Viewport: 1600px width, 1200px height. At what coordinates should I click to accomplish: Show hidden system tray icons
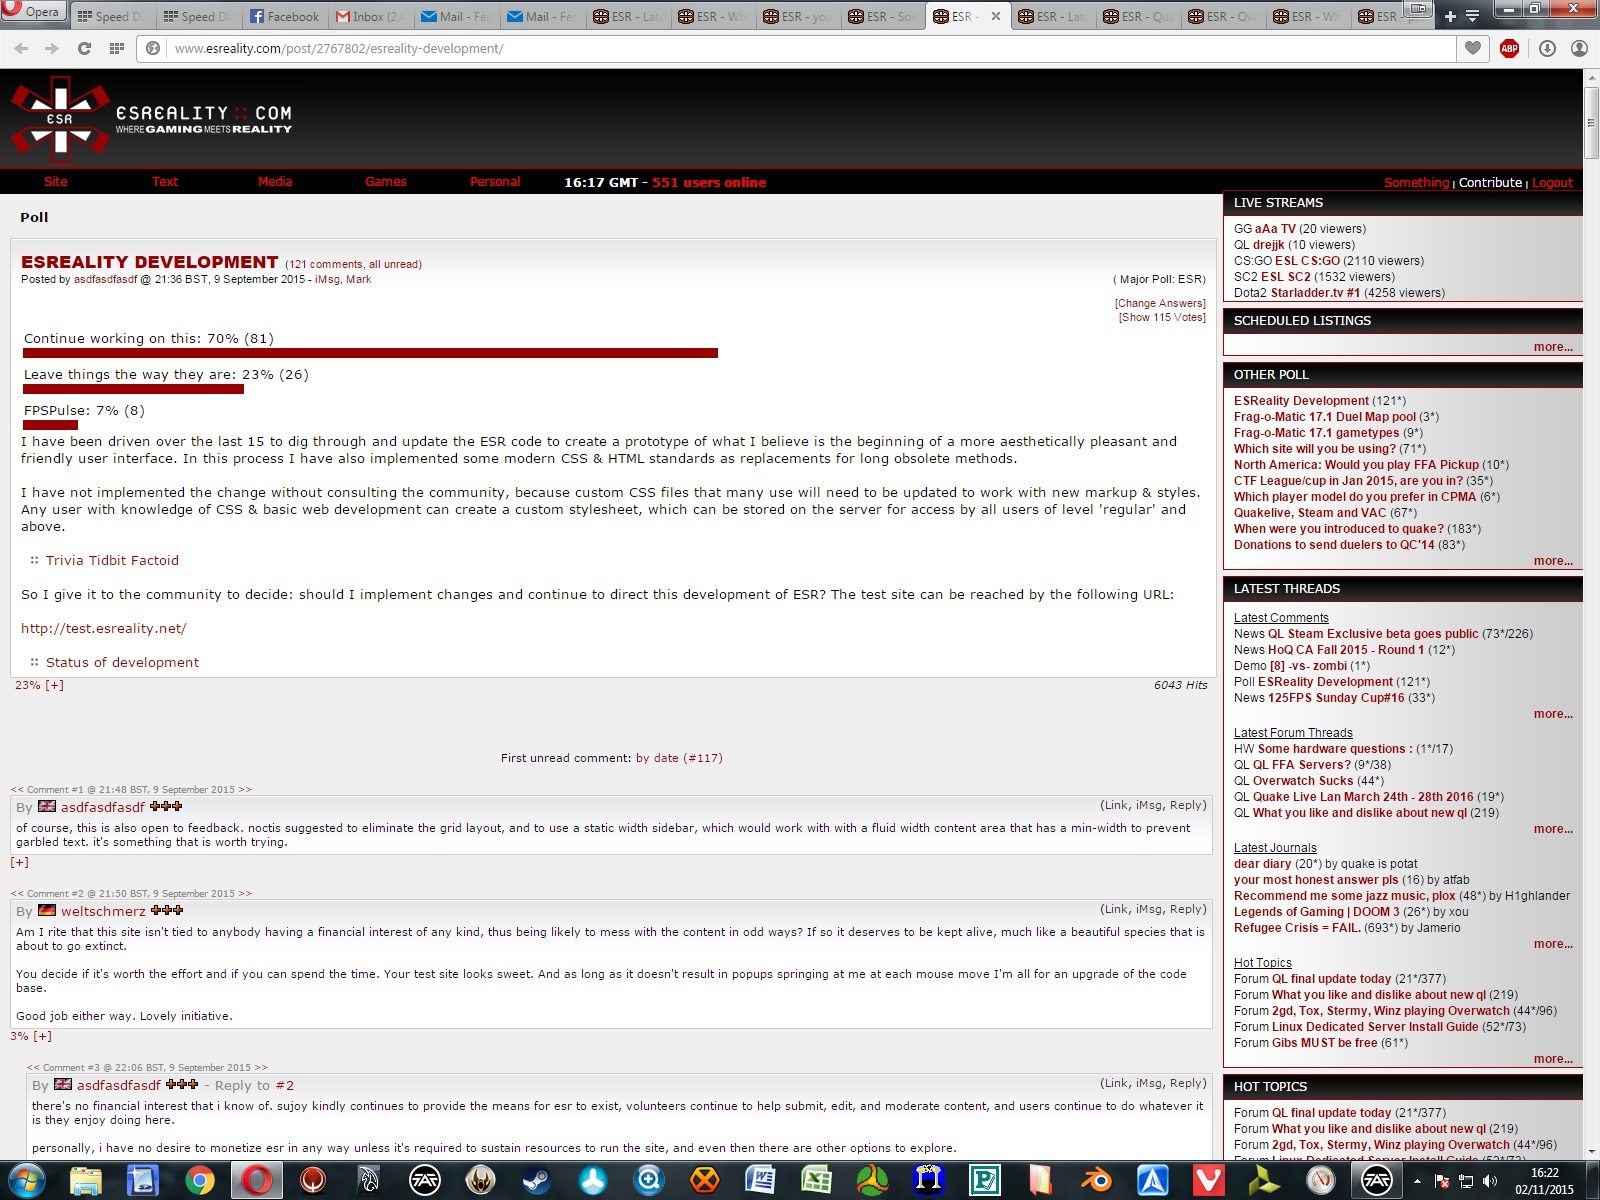coord(1417,1181)
